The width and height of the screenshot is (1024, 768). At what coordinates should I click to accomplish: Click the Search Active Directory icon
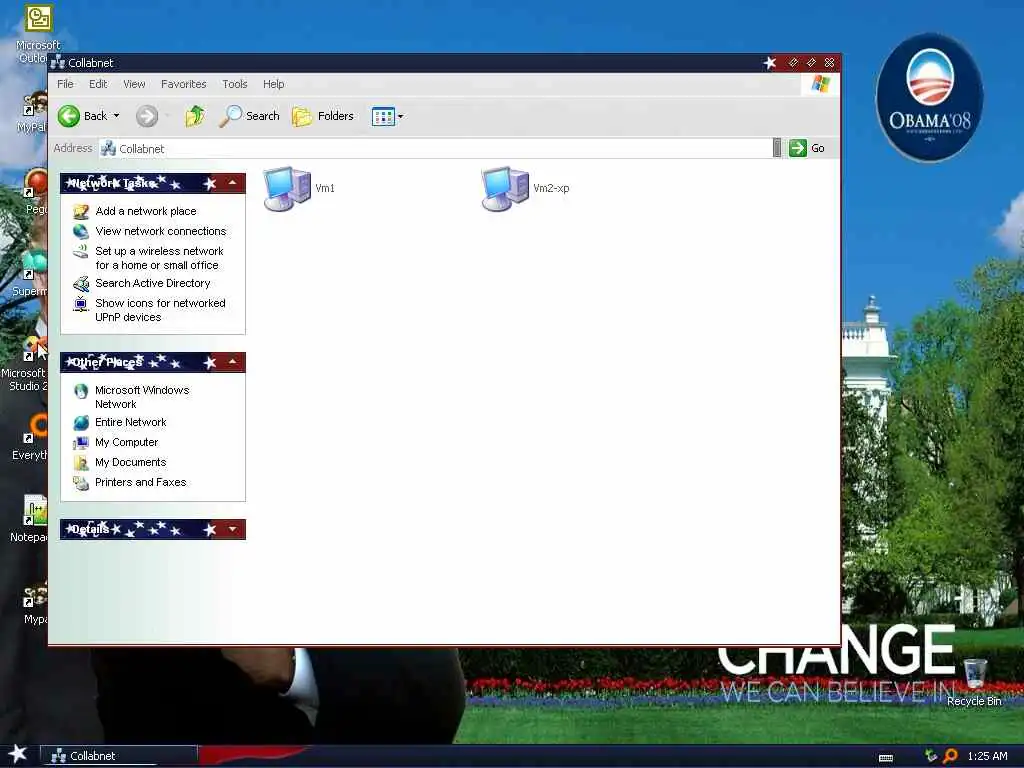(x=81, y=284)
